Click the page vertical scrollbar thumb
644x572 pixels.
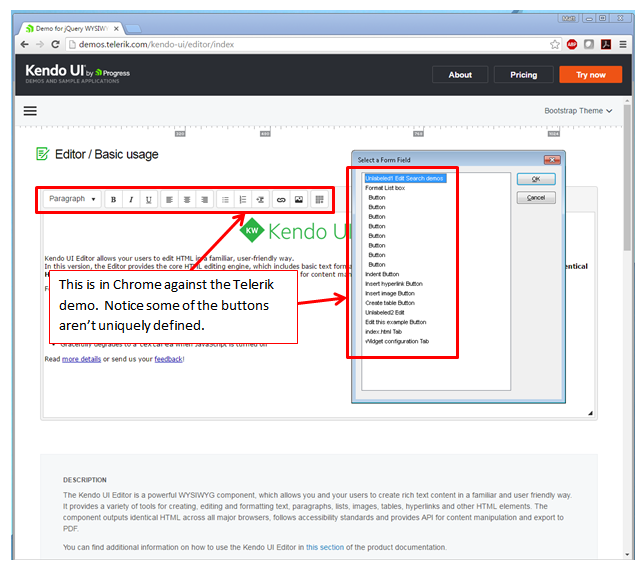point(627,177)
